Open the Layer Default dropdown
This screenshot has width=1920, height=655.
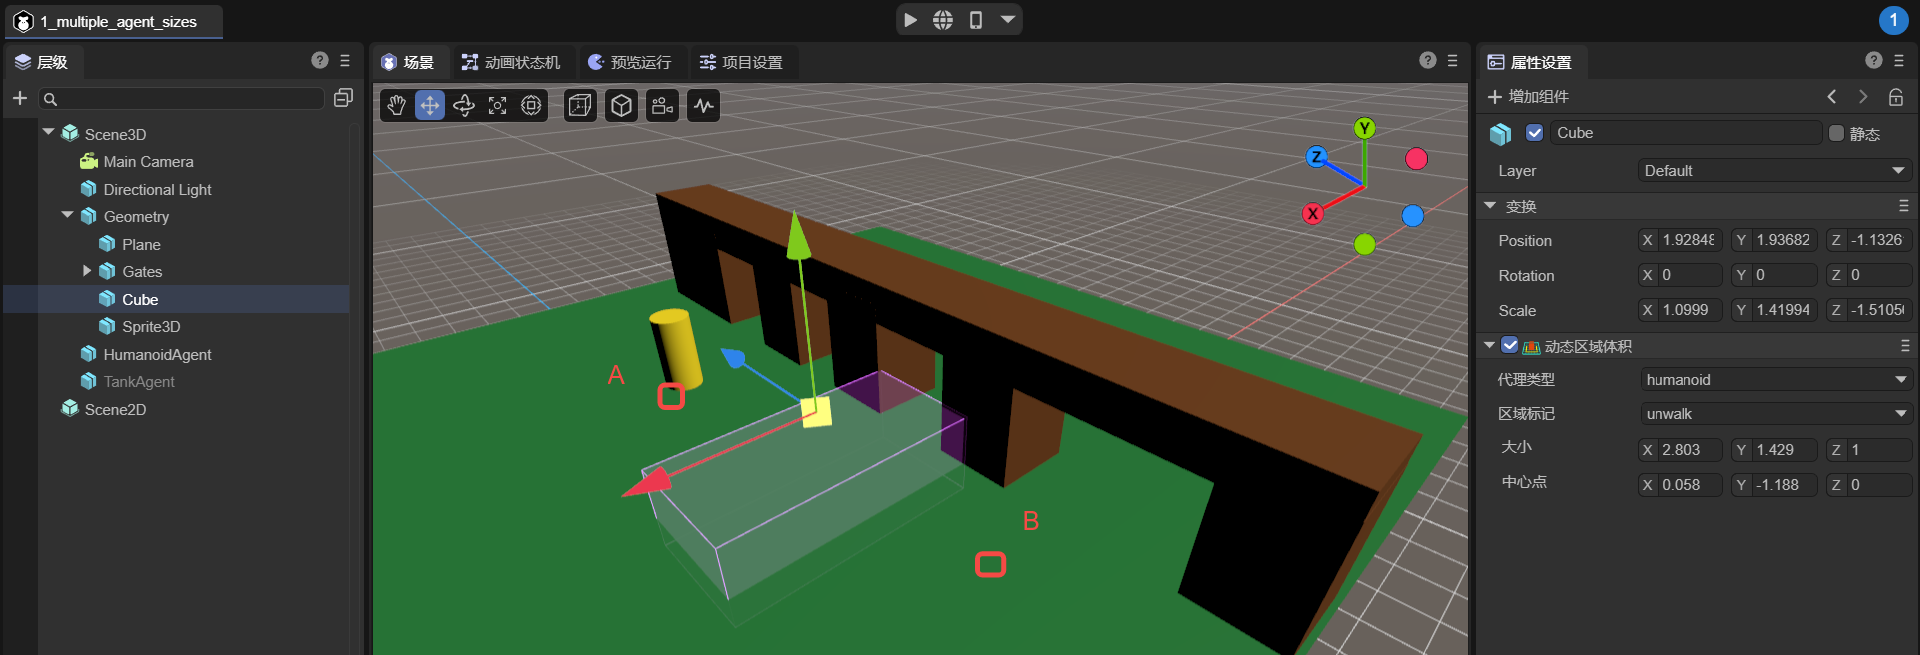(x=1774, y=171)
